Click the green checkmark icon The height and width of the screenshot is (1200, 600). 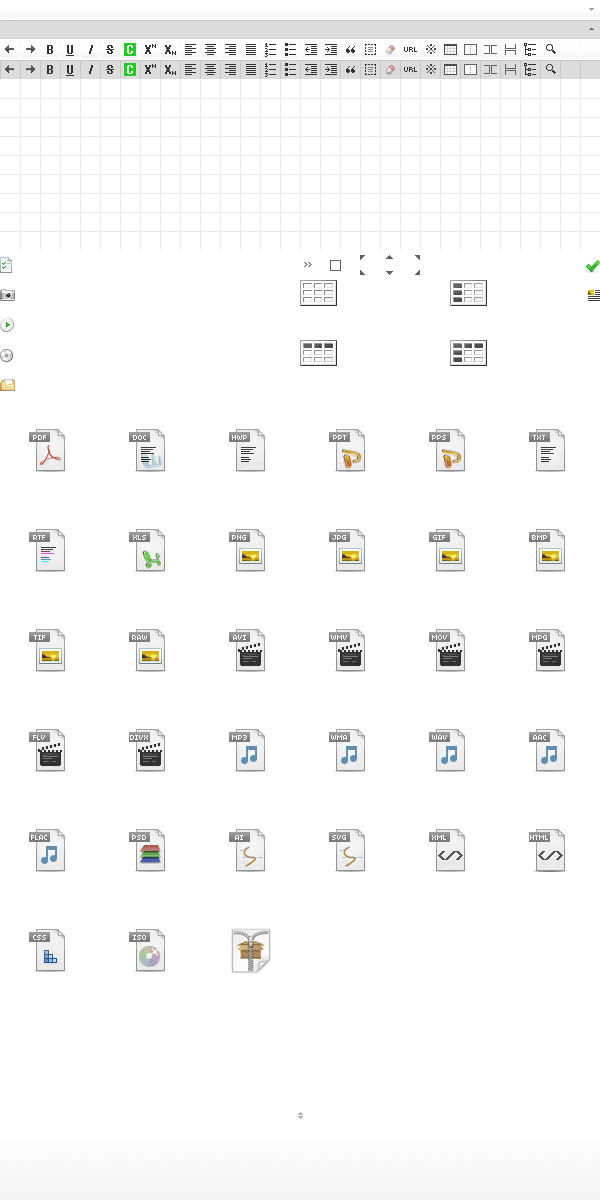(x=592, y=266)
